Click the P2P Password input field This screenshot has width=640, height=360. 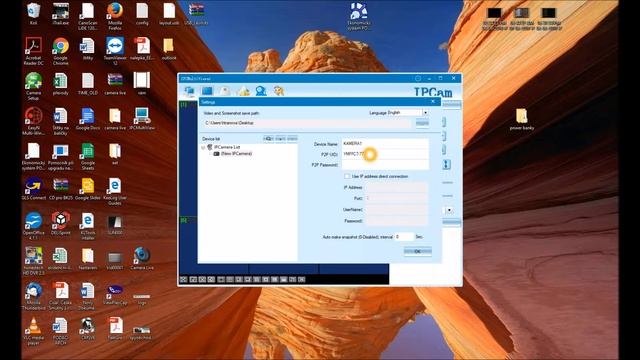385,165
